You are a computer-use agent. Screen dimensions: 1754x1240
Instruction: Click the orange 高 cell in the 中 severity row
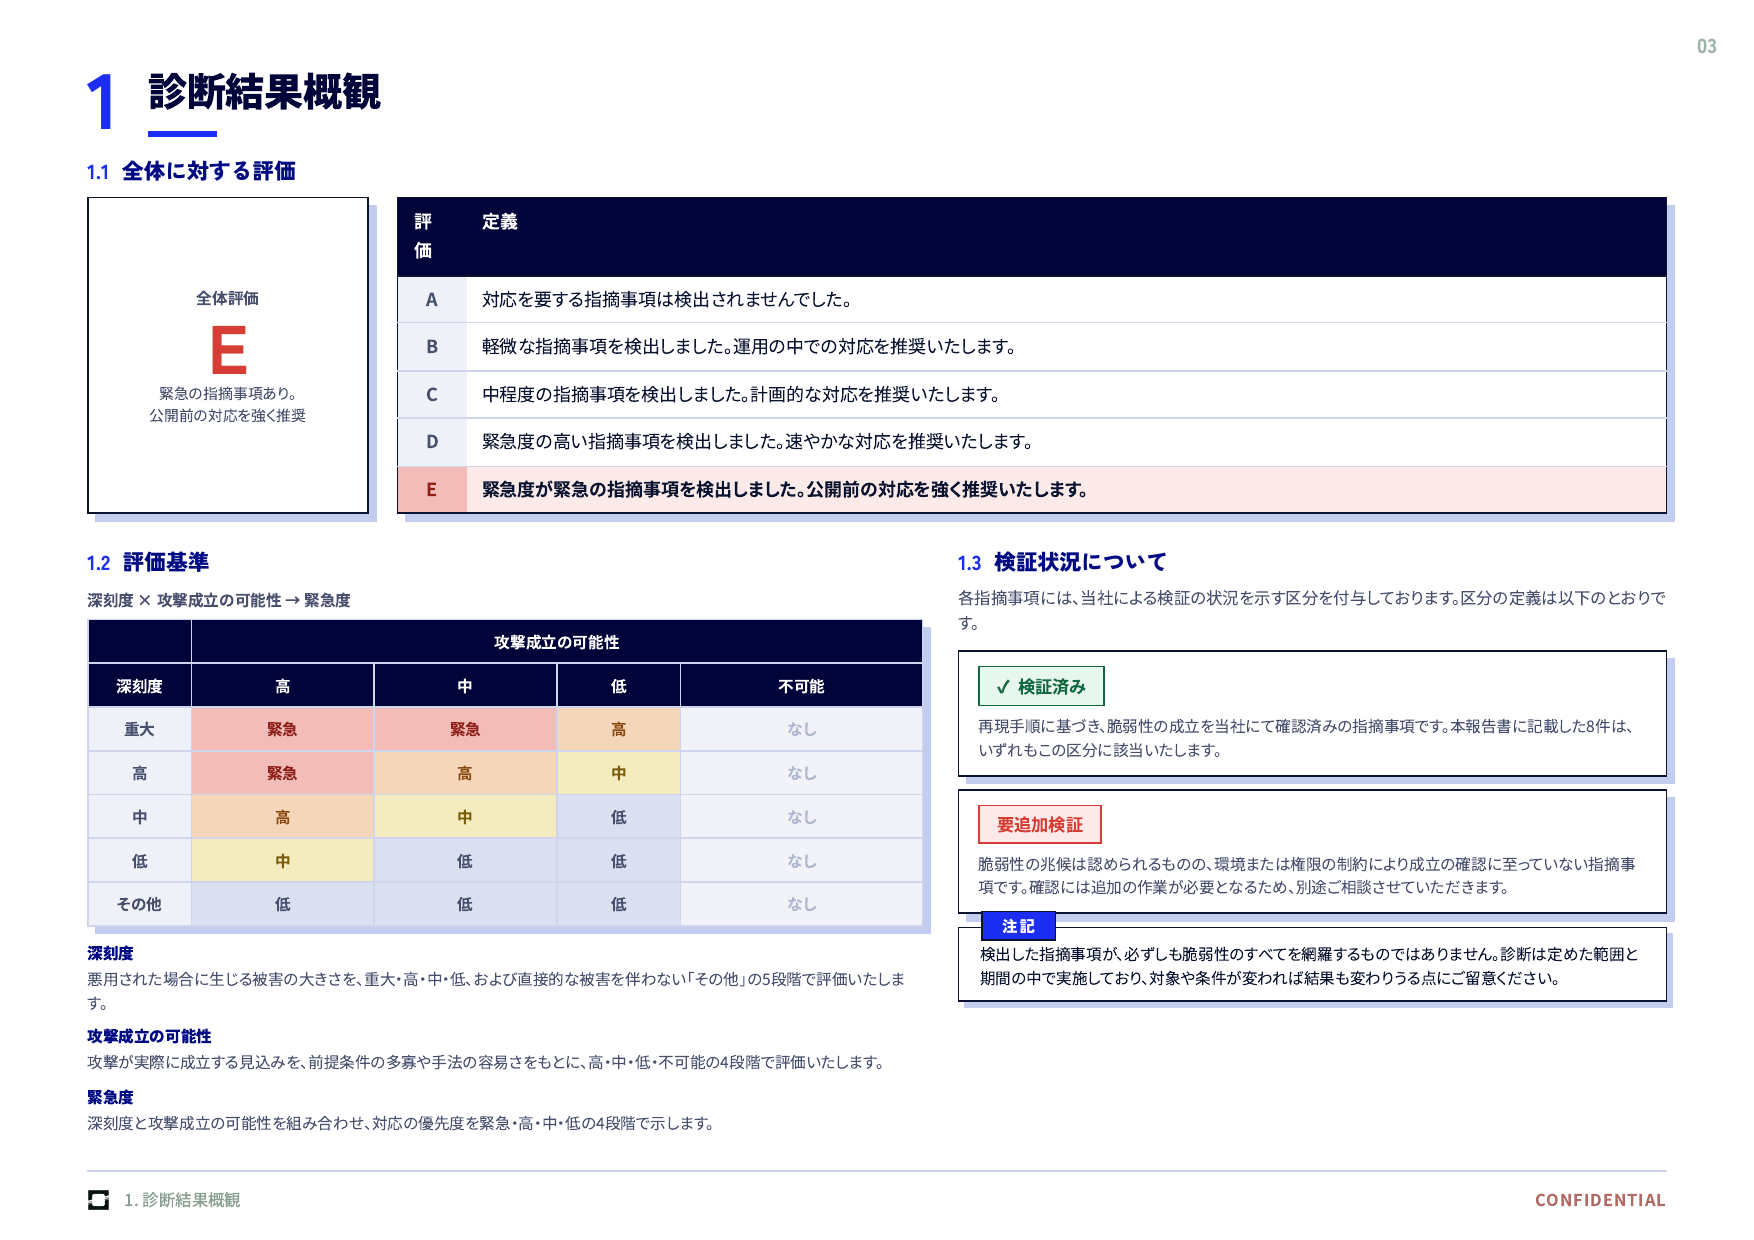tap(282, 817)
